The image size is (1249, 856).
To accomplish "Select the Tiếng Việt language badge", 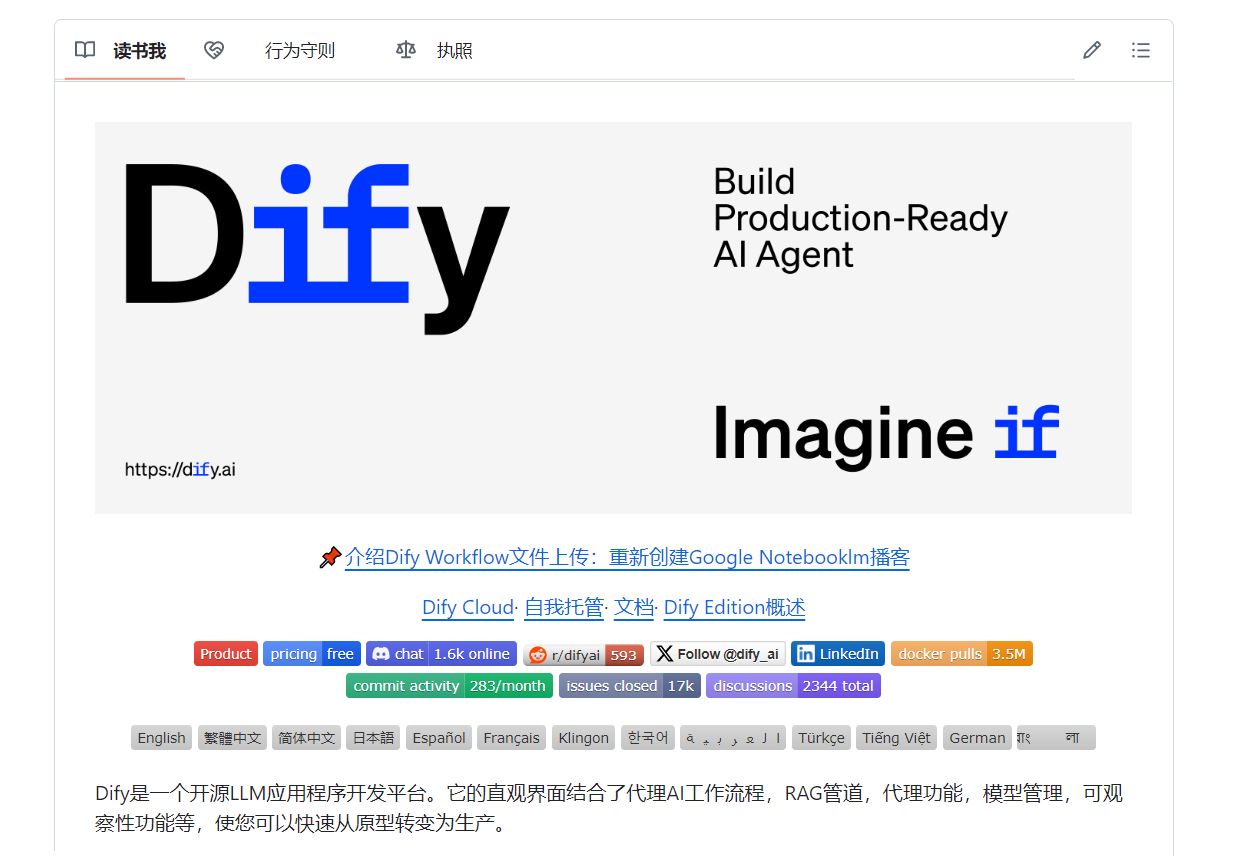I will 896,738.
